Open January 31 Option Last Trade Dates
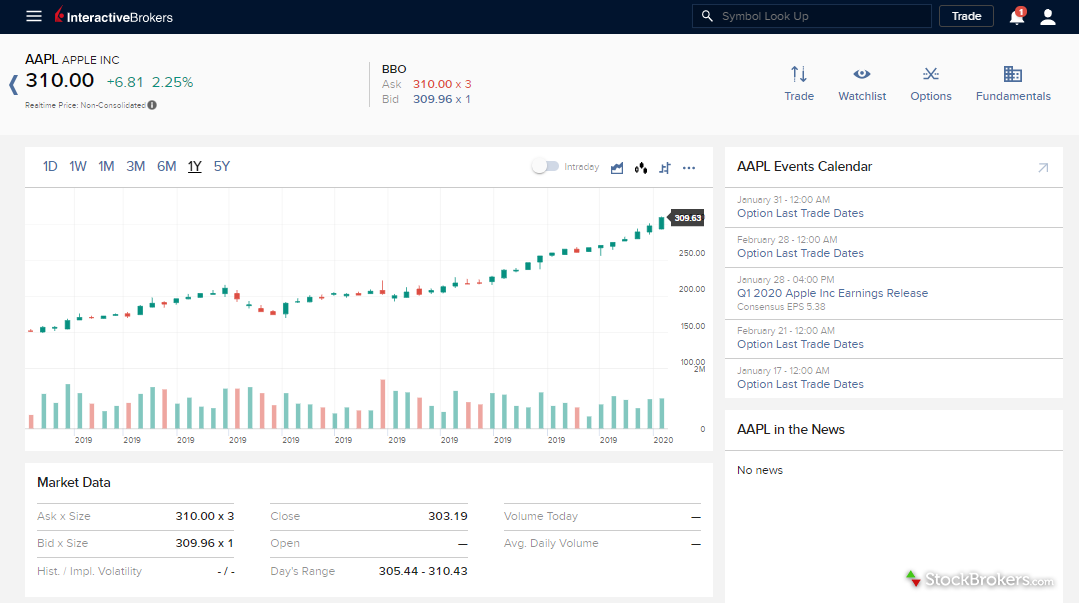This screenshot has height=603, width=1079. click(800, 213)
